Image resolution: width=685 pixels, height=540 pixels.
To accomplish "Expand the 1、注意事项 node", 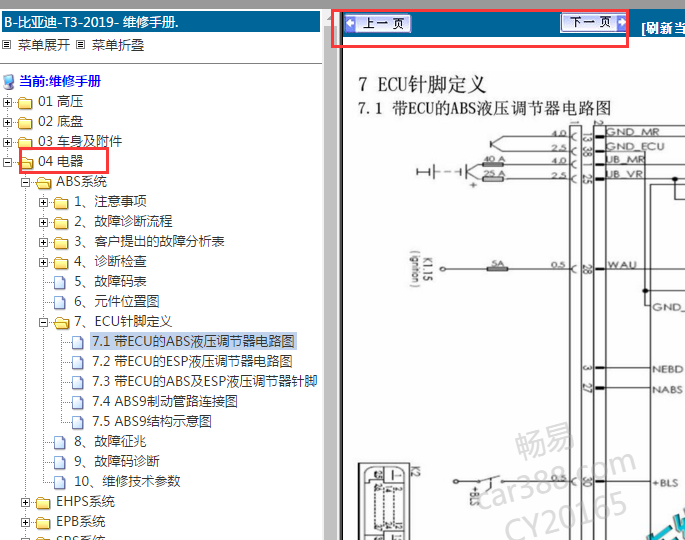I will [x=43, y=202].
